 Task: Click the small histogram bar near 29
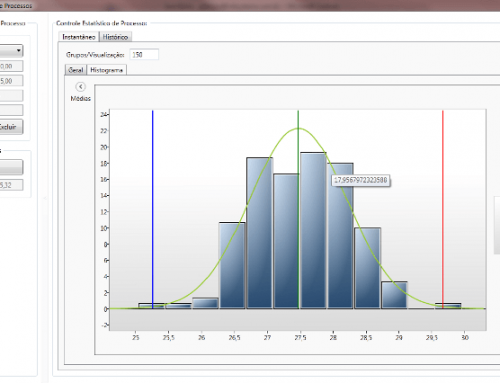[x=394, y=295]
